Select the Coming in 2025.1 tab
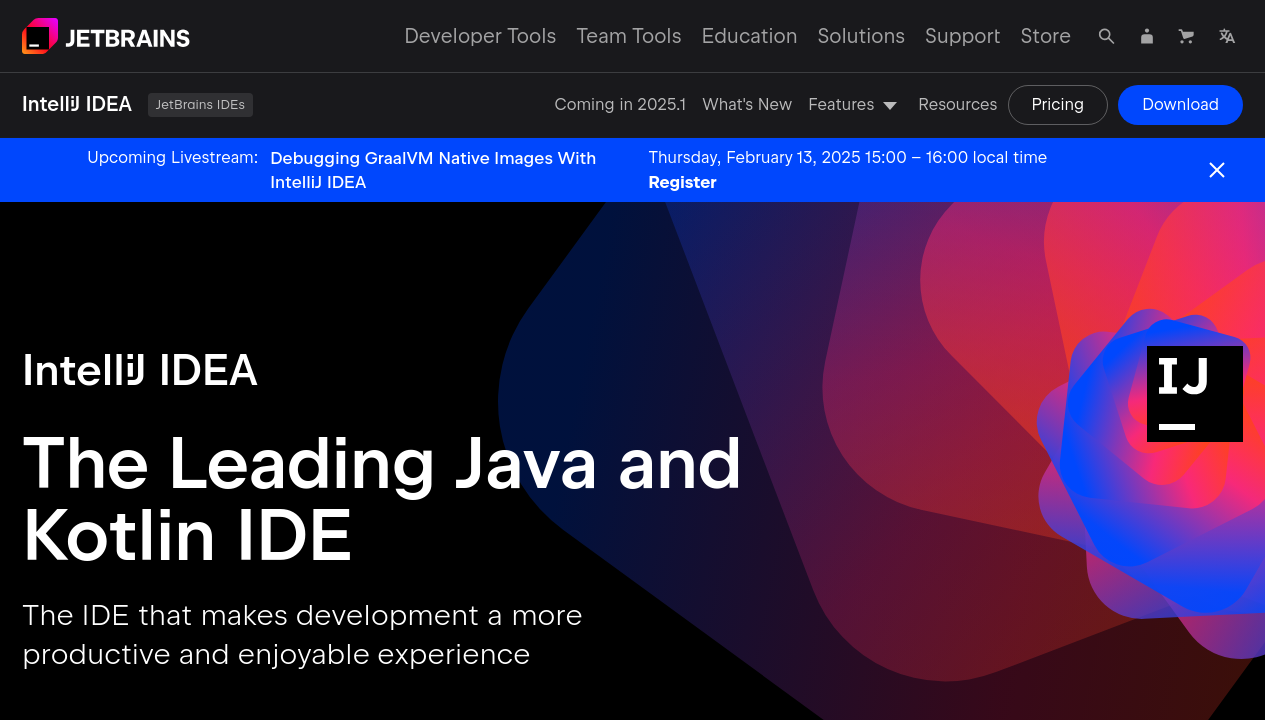The image size is (1280, 720). tap(620, 105)
